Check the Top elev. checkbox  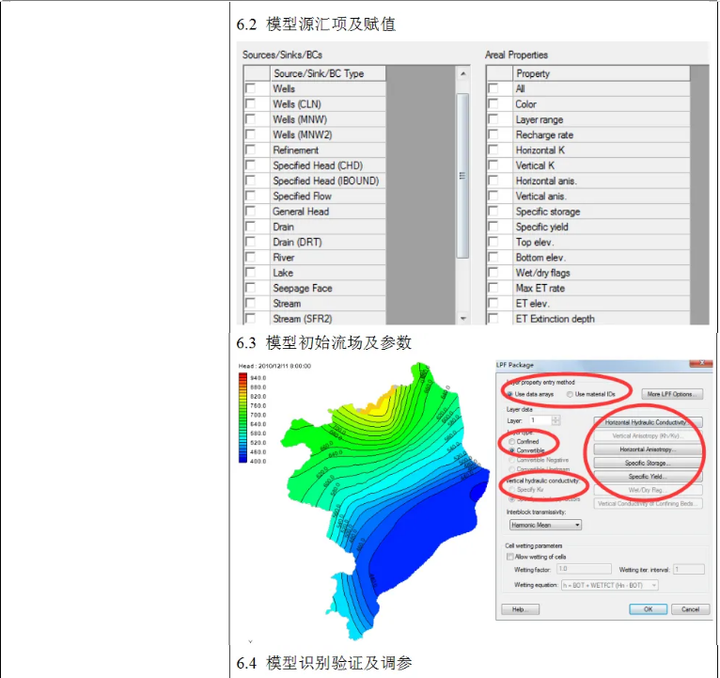click(493, 241)
